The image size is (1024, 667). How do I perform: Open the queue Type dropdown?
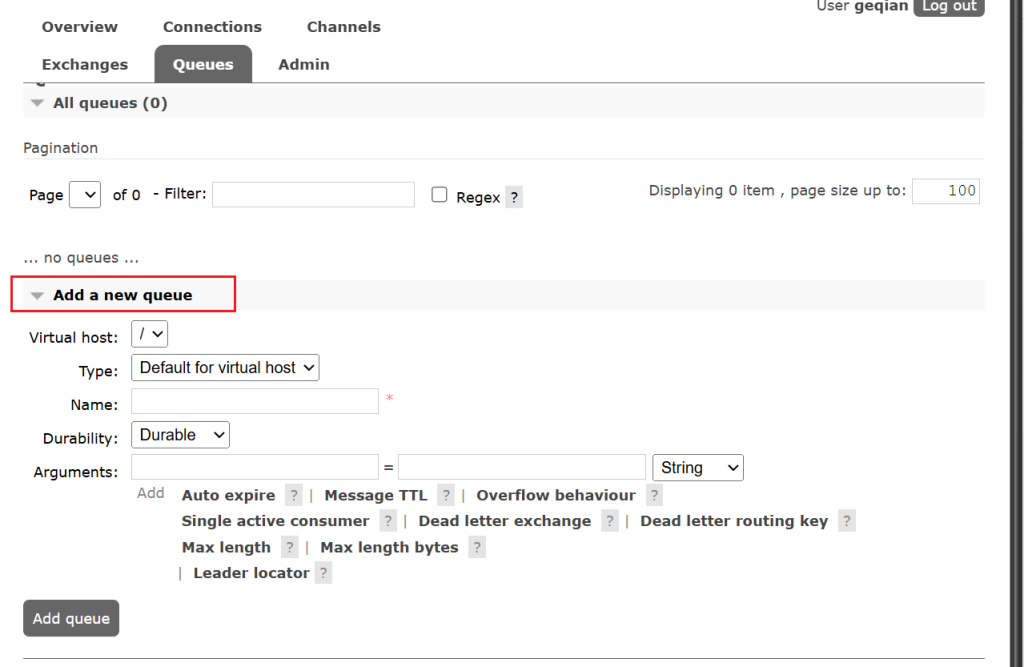coord(225,368)
